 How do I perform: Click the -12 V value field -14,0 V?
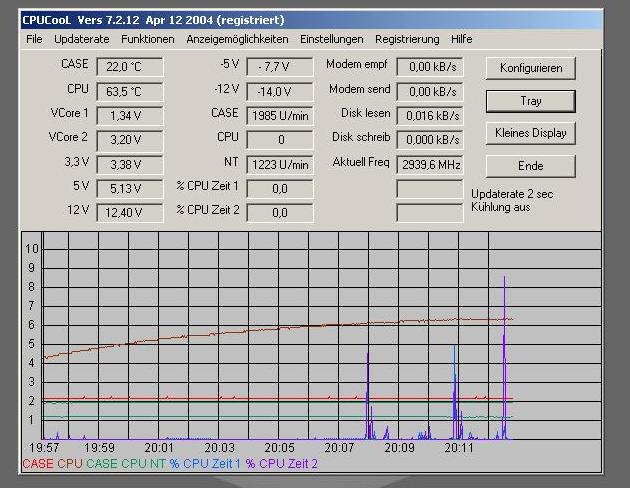coord(280,92)
